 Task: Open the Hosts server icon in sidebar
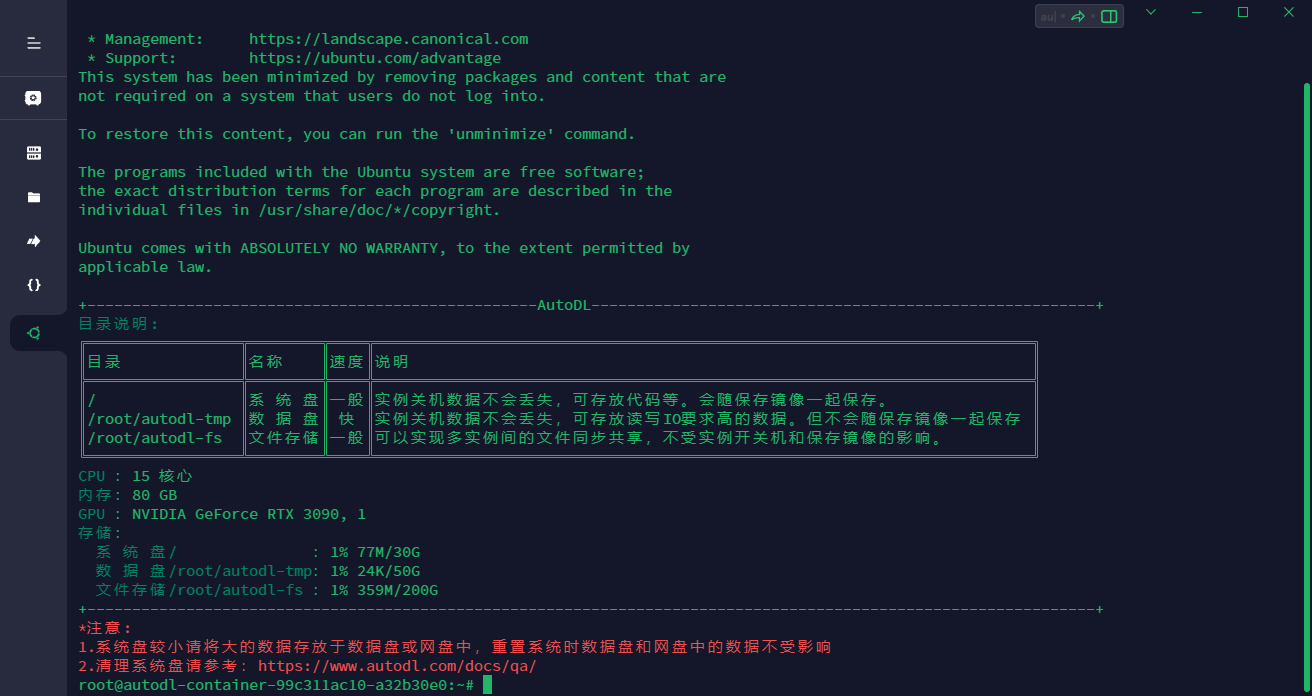33,153
